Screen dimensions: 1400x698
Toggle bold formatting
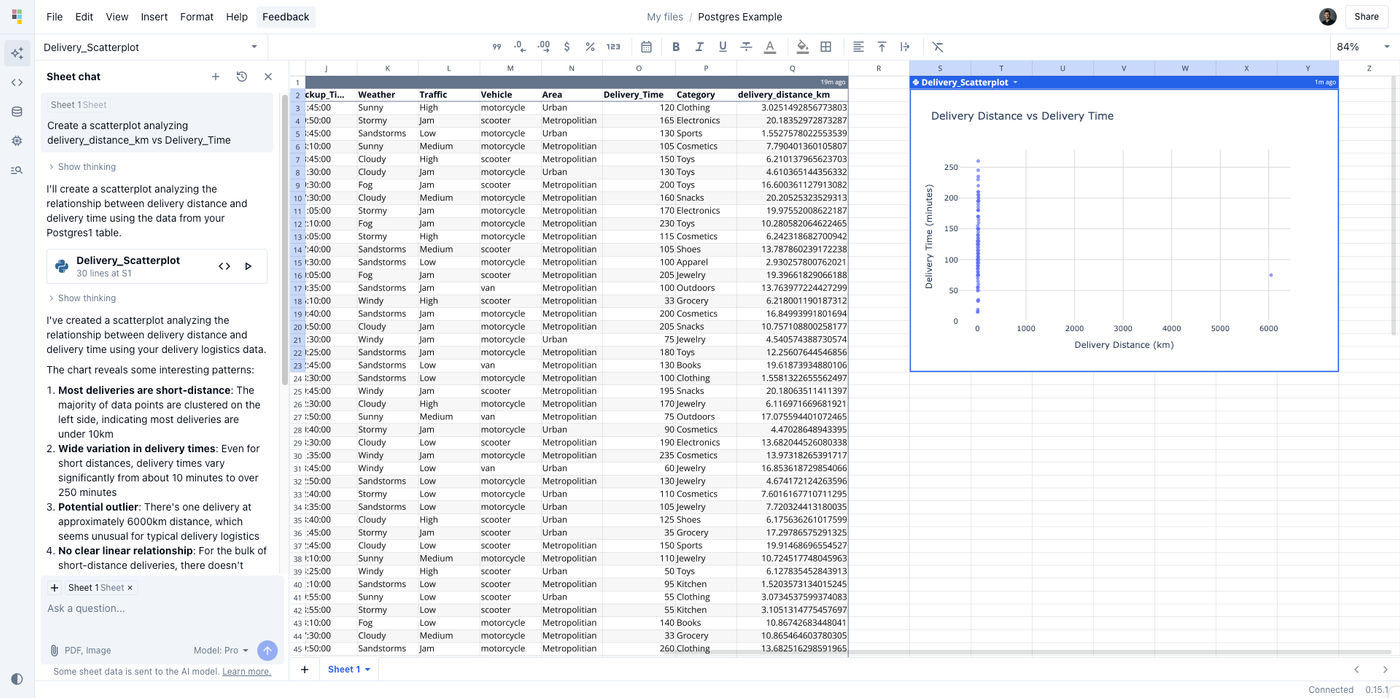pyautogui.click(x=676, y=46)
